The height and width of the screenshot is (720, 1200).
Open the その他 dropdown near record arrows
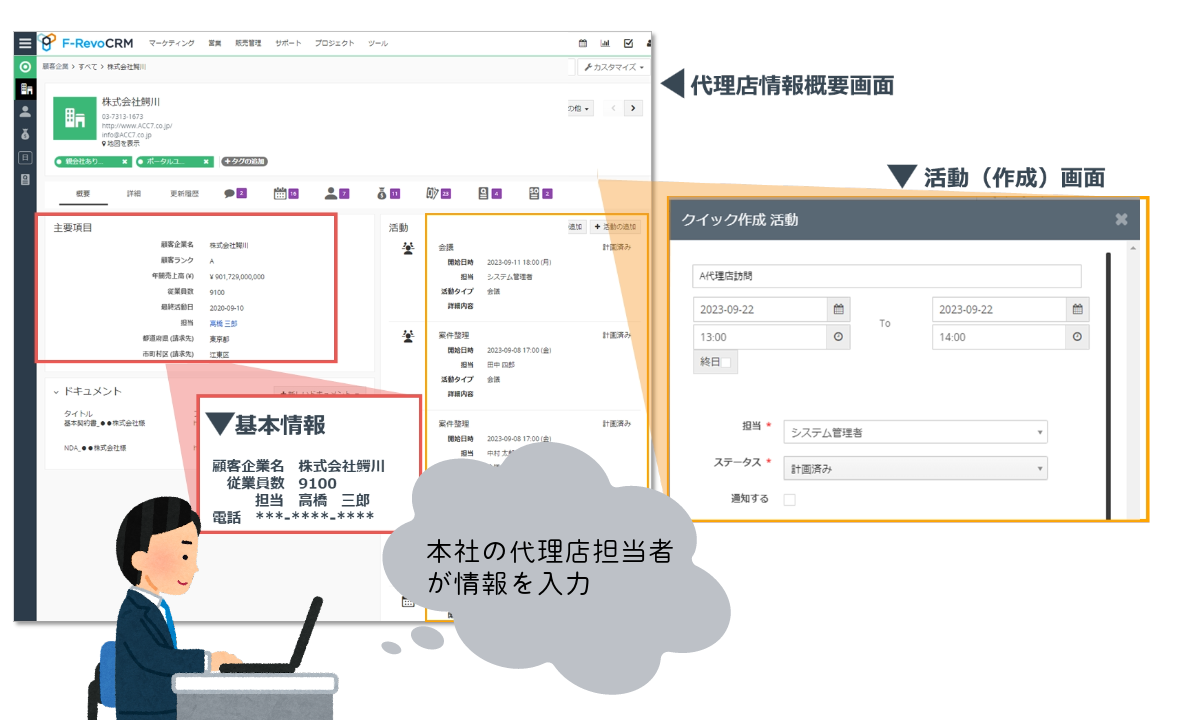click(581, 108)
